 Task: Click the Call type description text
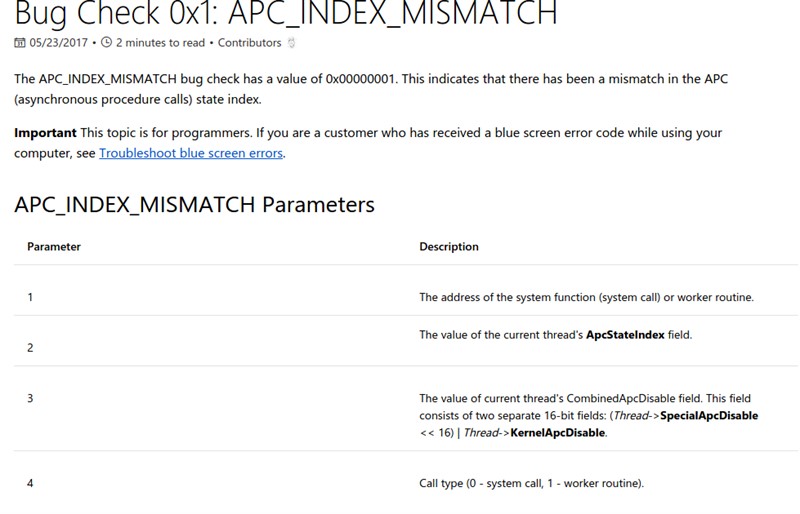pos(532,483)
